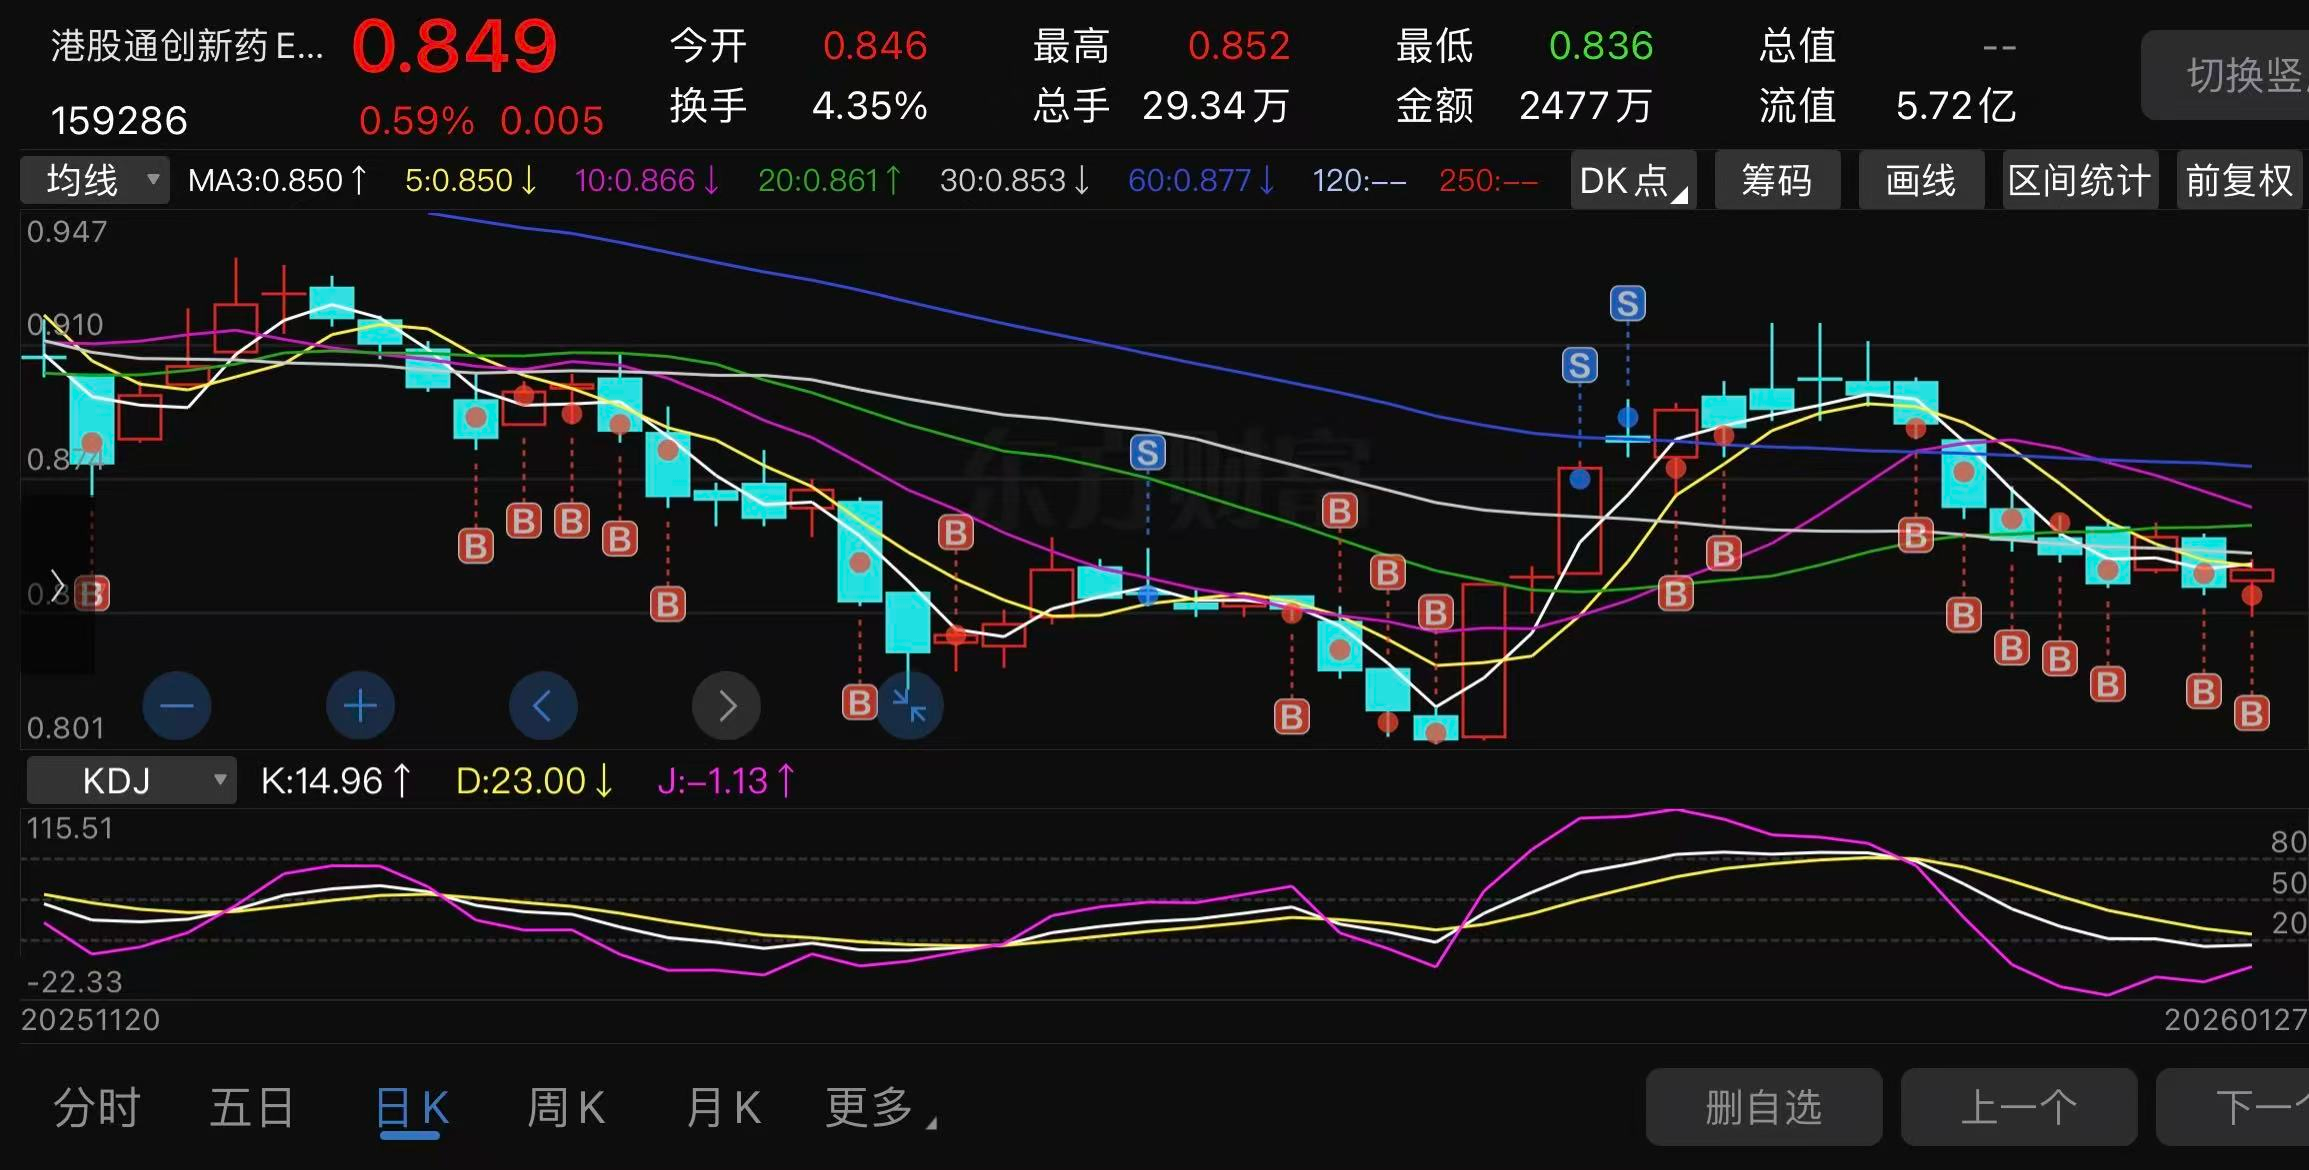
Task: Click the 上一个 button
Action: tap(2018, 1108)
